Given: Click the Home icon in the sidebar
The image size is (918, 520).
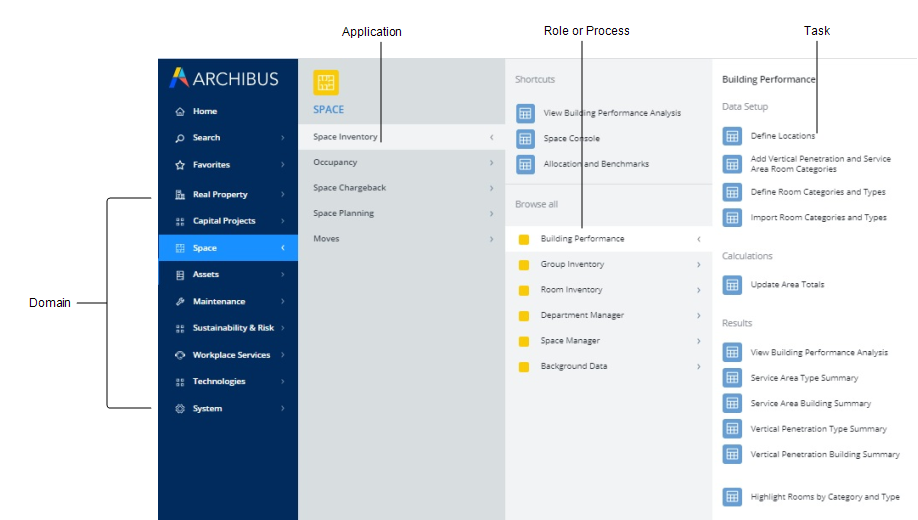Looking at the screenshot, I should pyautogui.click(x=180, y=112).
